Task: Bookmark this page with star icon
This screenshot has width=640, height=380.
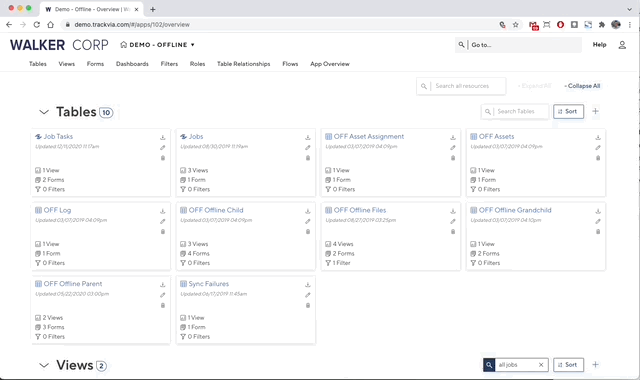Action: tap(516, 24)
